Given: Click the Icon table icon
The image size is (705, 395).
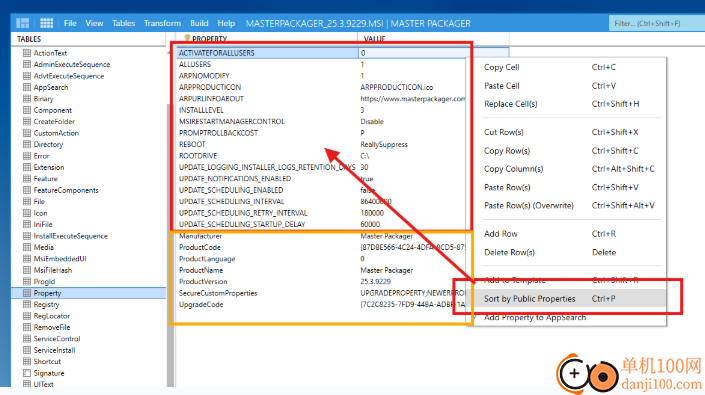Looking at the screenshot, I should click(27, 213).
